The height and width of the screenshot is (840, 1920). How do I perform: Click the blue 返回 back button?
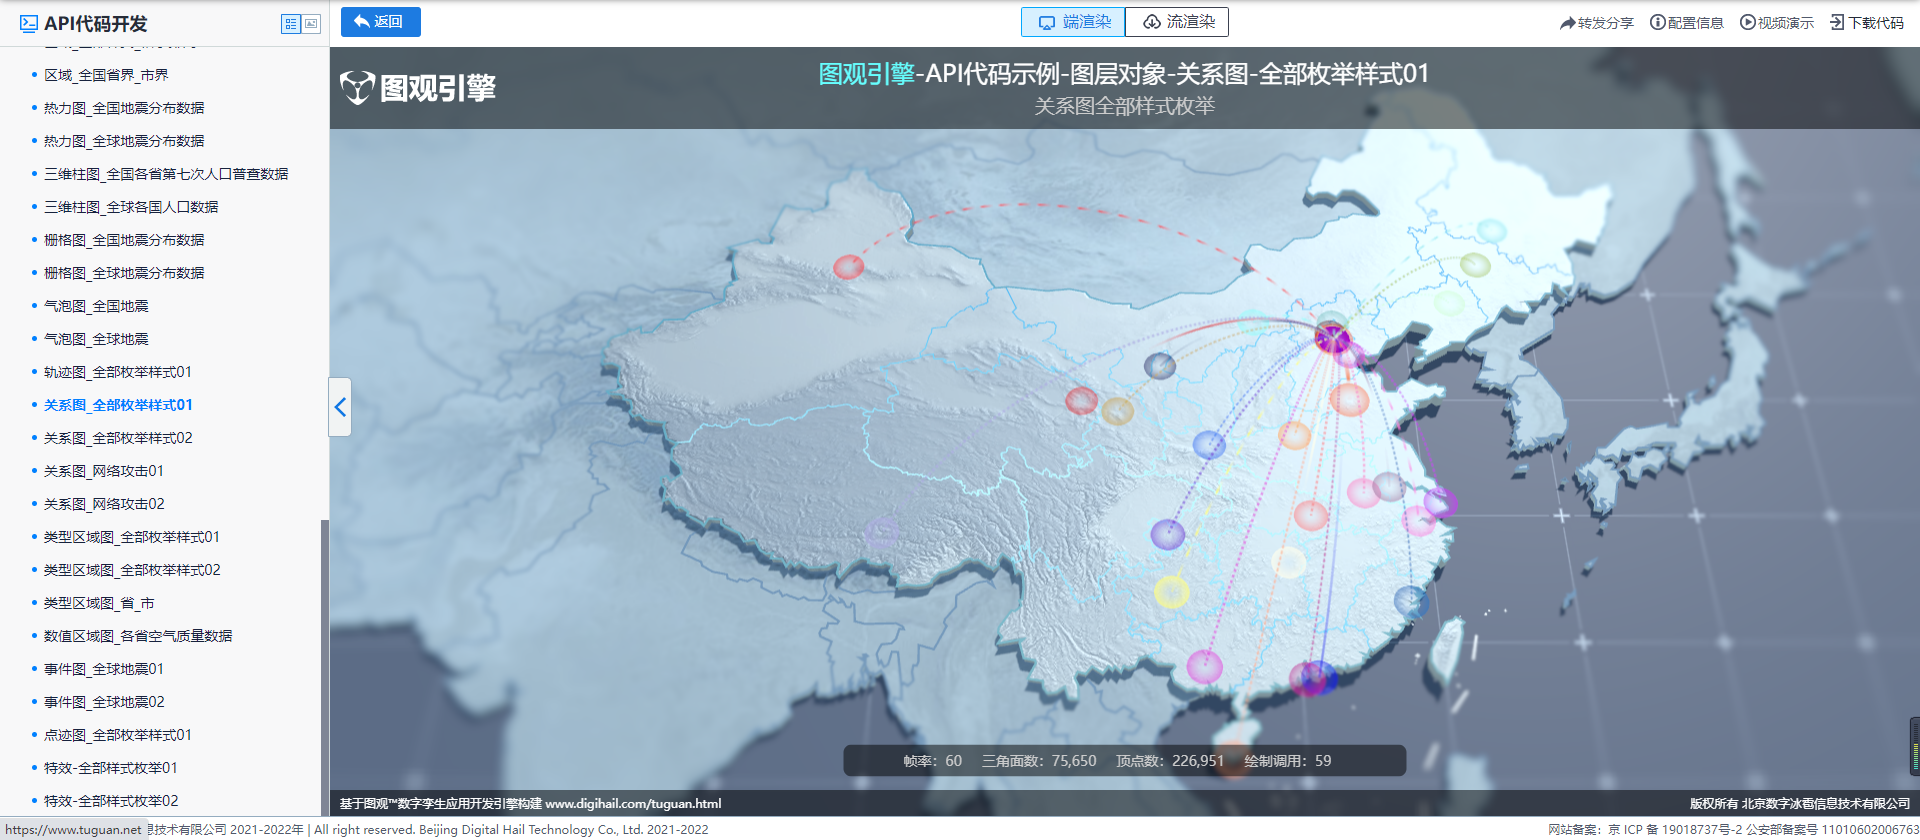coord(380,22)
